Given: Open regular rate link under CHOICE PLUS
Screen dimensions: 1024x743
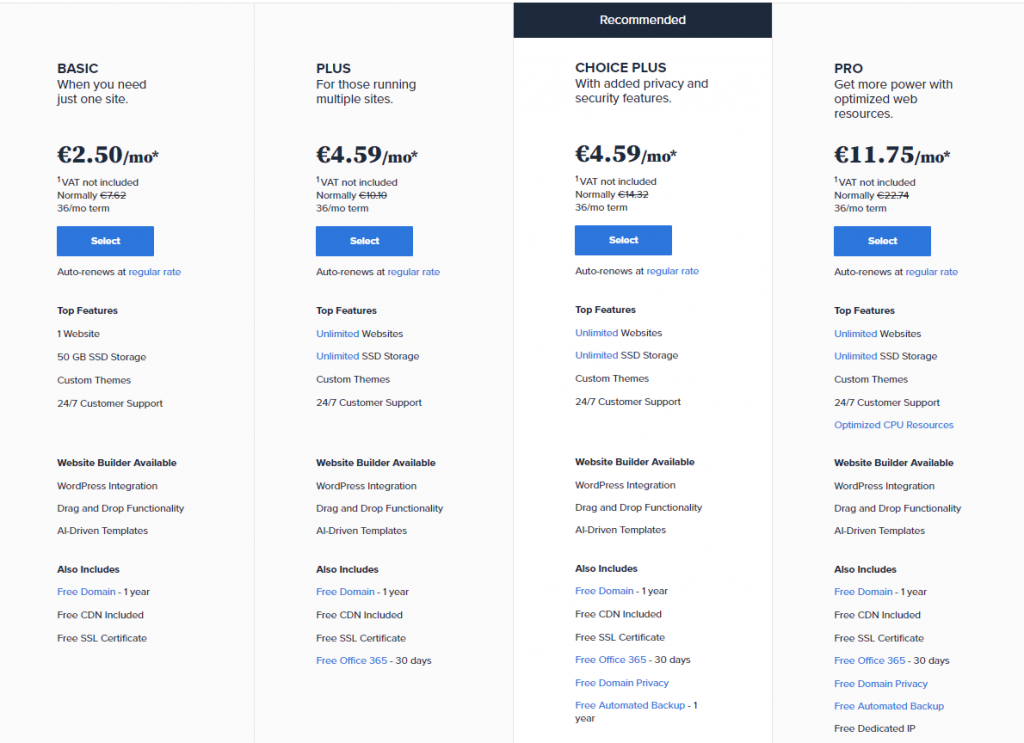Looking at the screenshot, I should (x=673, y=271).
